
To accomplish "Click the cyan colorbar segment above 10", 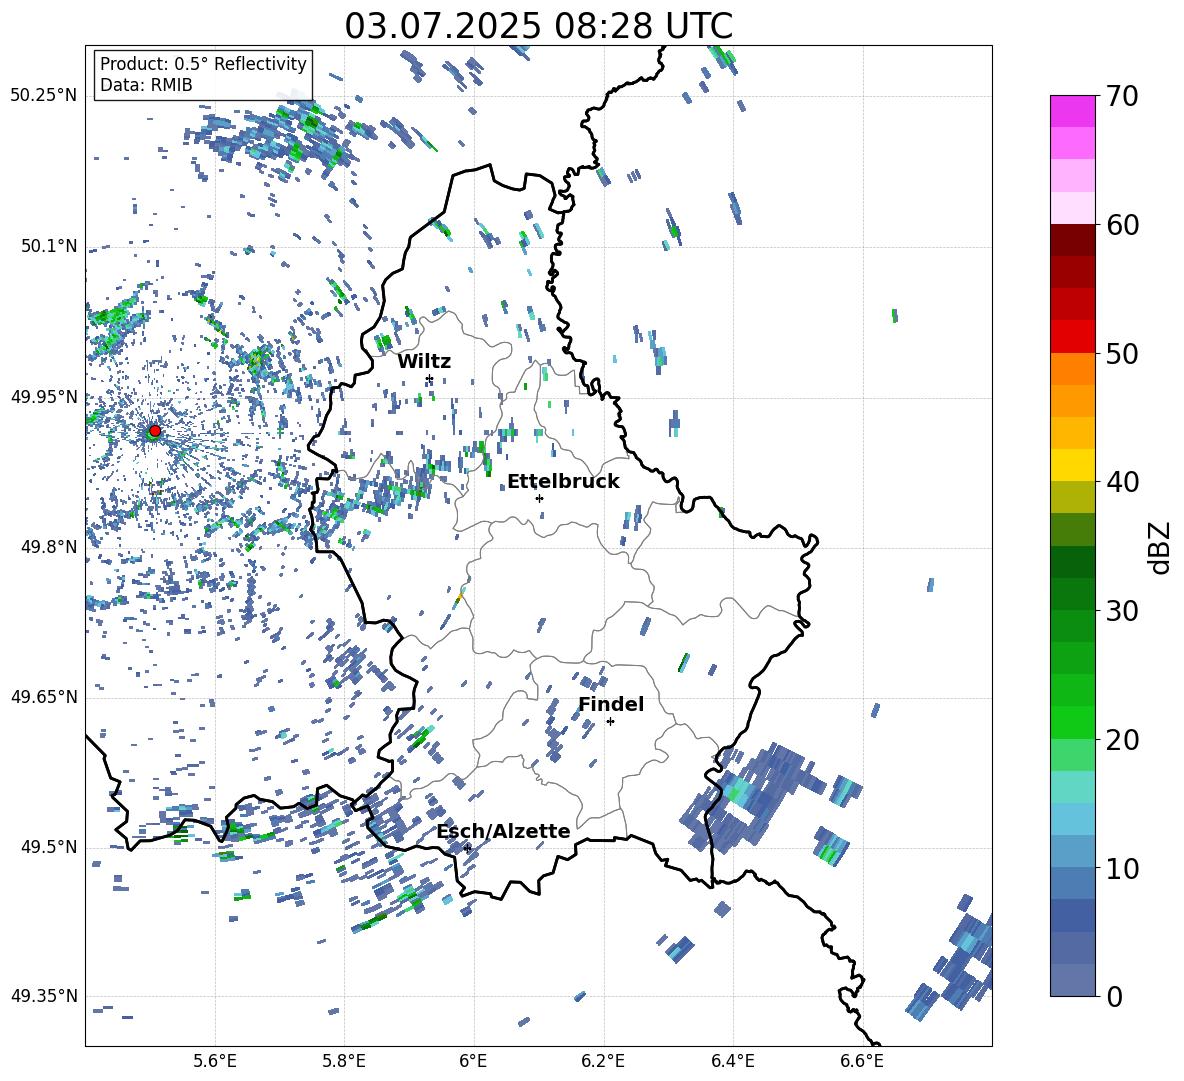I will click(x=1072, y=819).
